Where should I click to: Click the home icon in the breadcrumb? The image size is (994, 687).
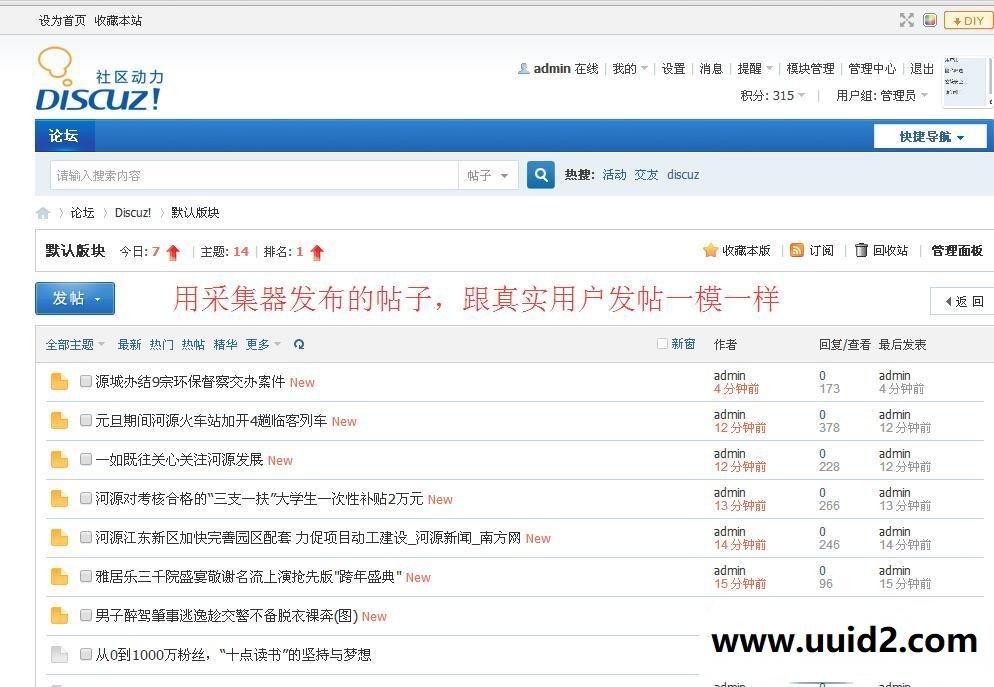pos(43,212)
